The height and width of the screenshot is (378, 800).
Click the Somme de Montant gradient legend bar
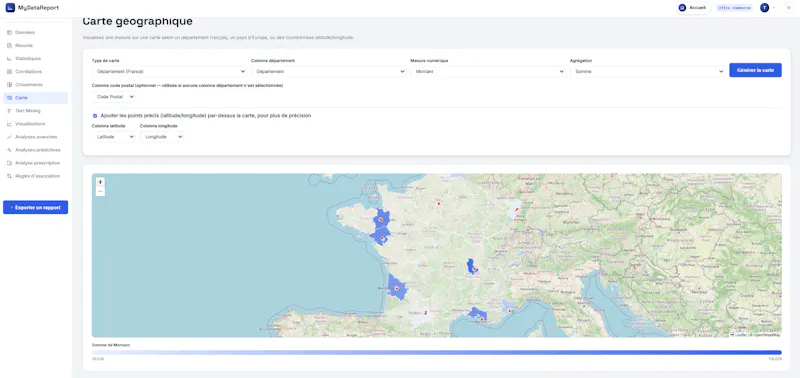(436, 352)
